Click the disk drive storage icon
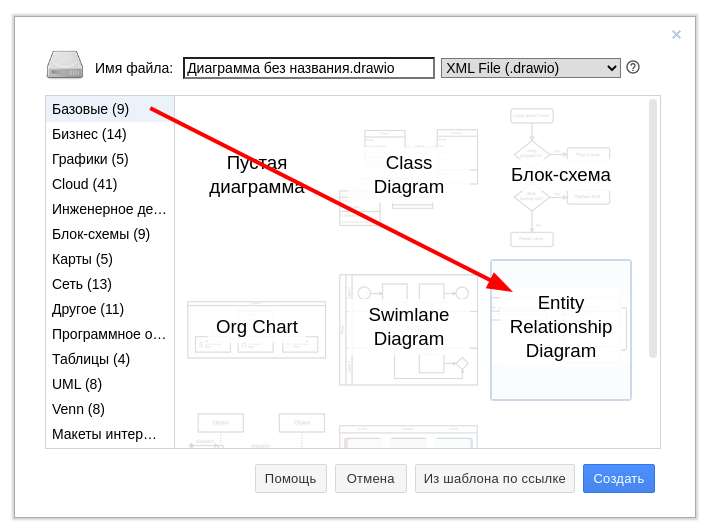716x532 pixels. (65, 66)
